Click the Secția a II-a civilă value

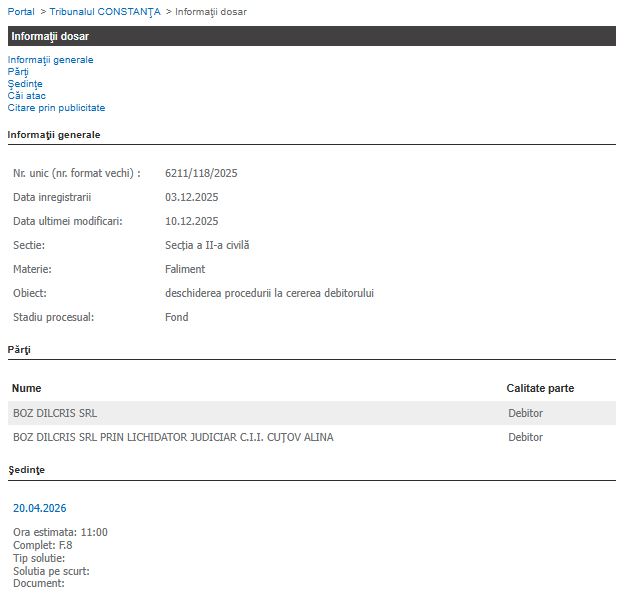207,245
